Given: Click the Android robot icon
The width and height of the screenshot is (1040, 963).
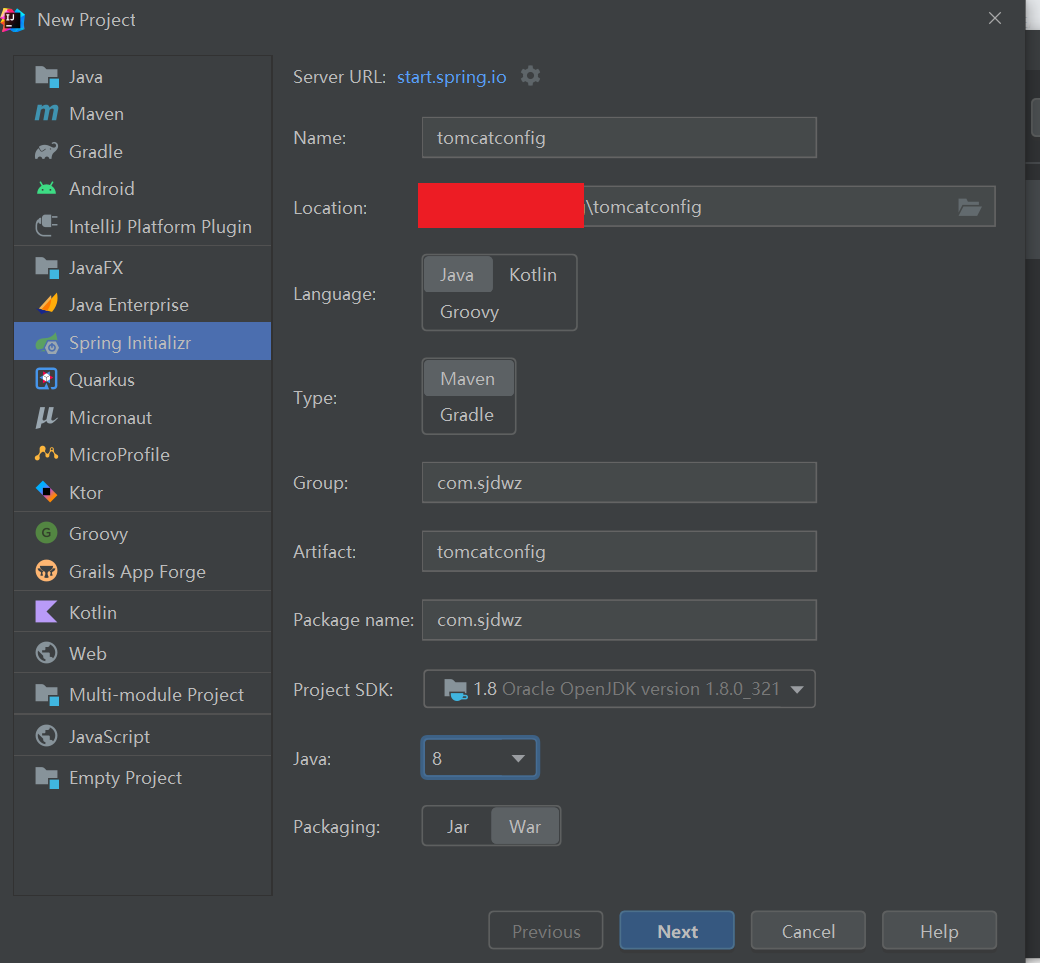Looking at the screenshot, I should tap(46, 188).
